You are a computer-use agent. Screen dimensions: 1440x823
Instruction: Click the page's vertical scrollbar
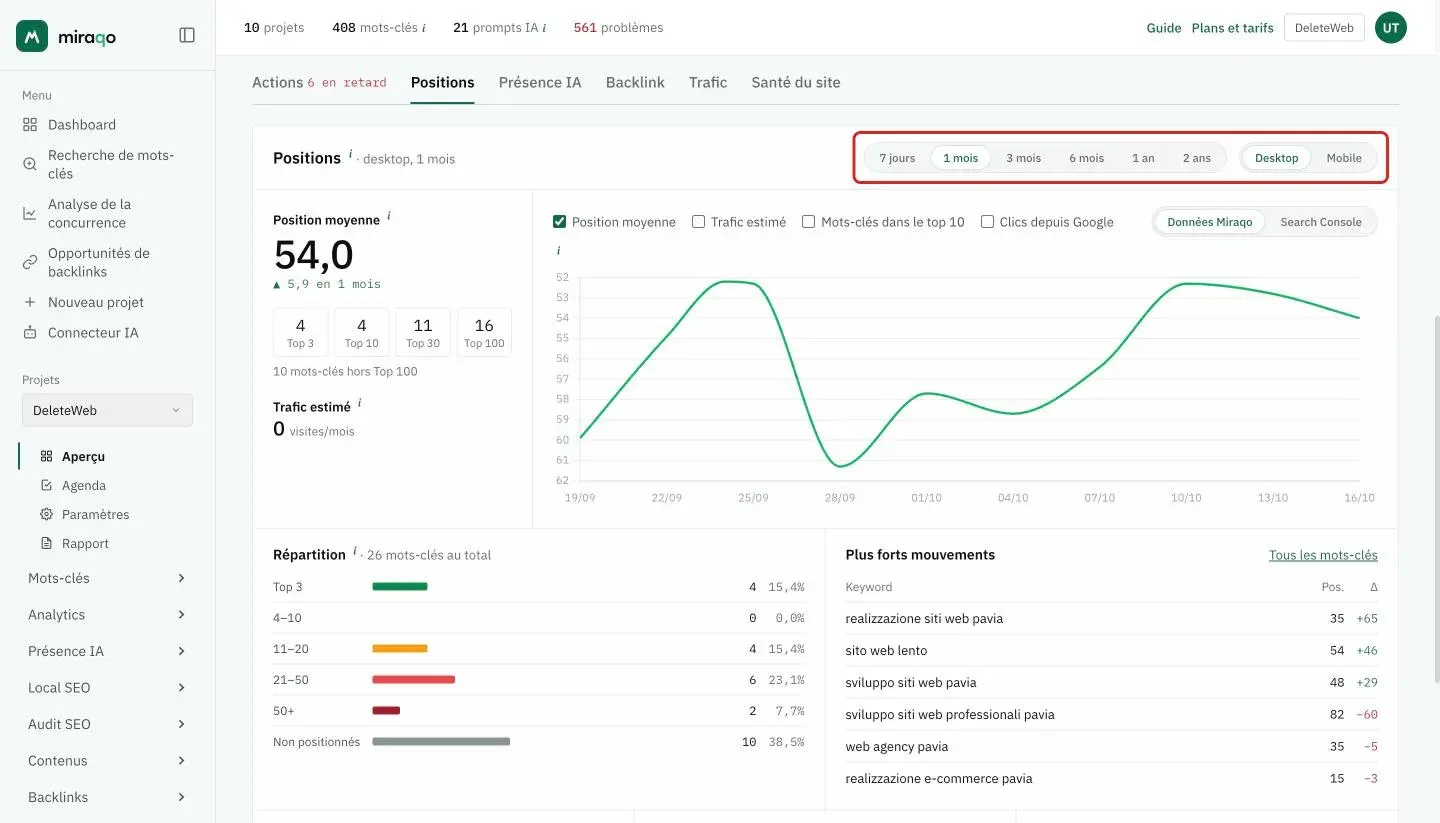(x=1436, y=500)
